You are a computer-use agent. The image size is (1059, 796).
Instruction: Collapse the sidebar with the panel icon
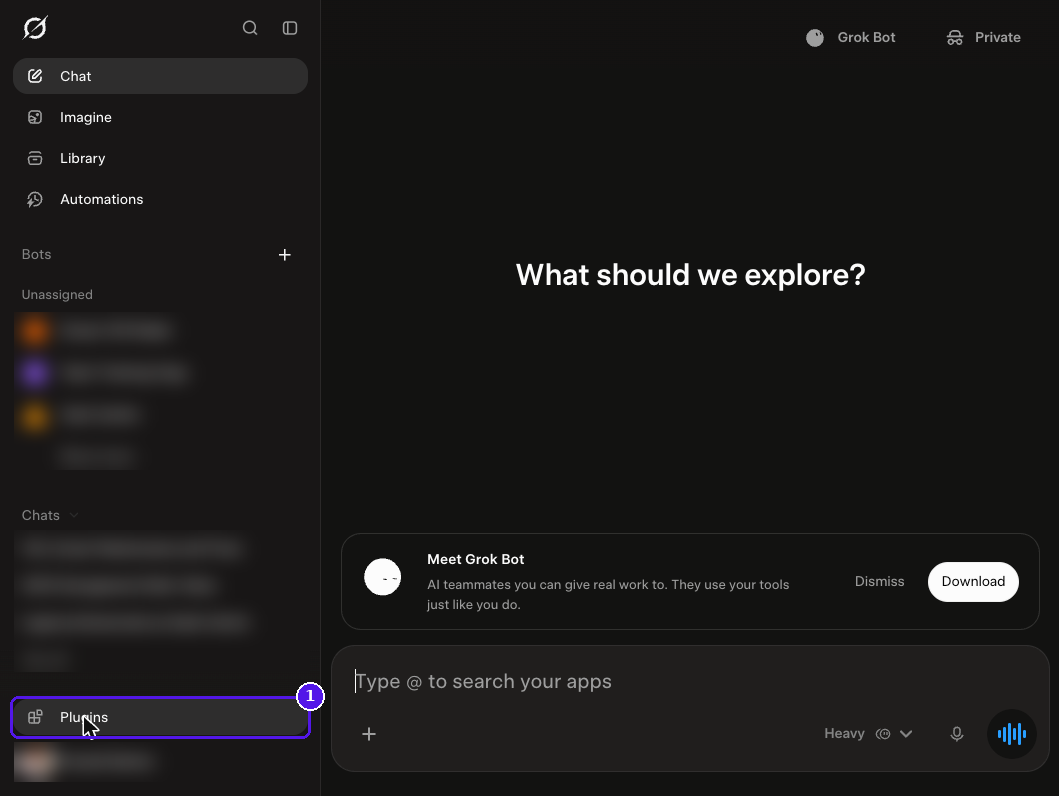click(290, 28)
